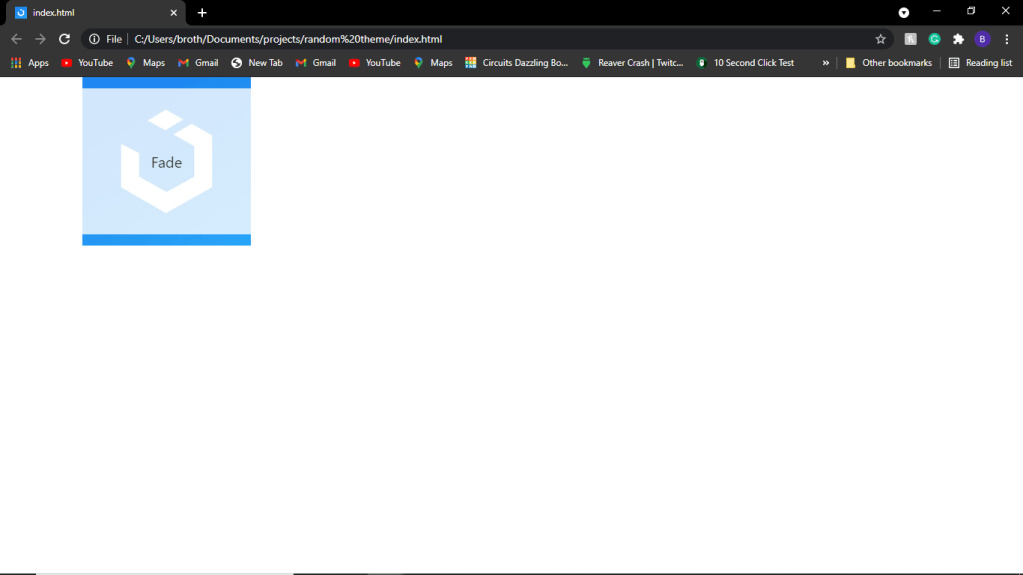Bookmark this page with the star icon
The width and height of the screenshot is (1023, 575).
pyautogui.click(x=880, y=39)
